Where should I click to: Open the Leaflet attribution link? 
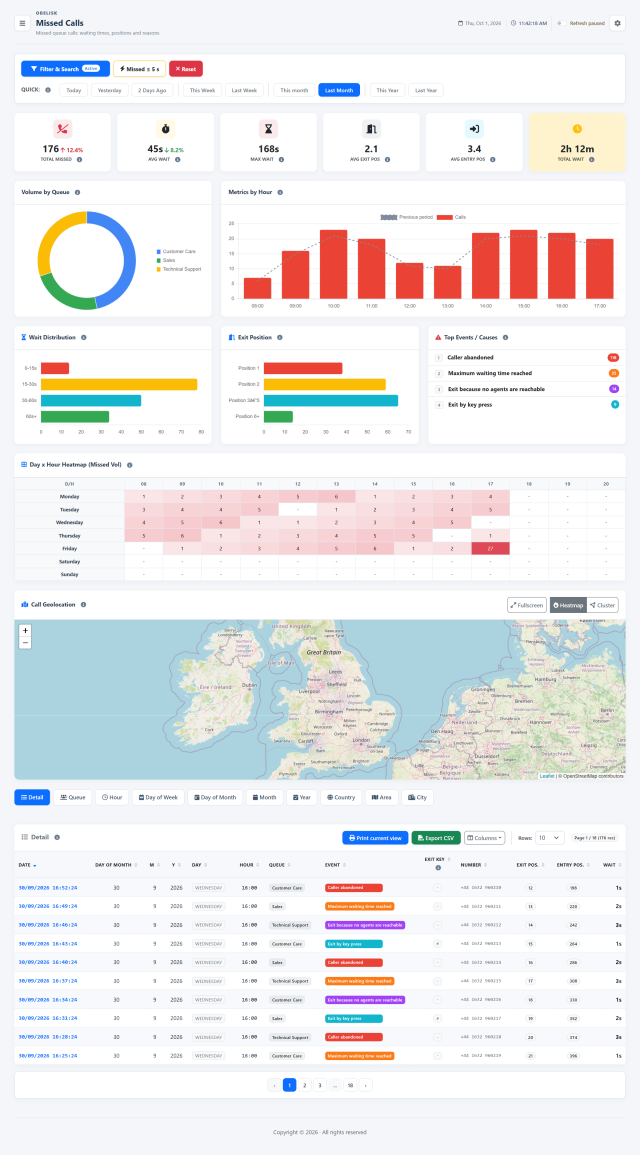pyautogui.click(x=546, y=776)
